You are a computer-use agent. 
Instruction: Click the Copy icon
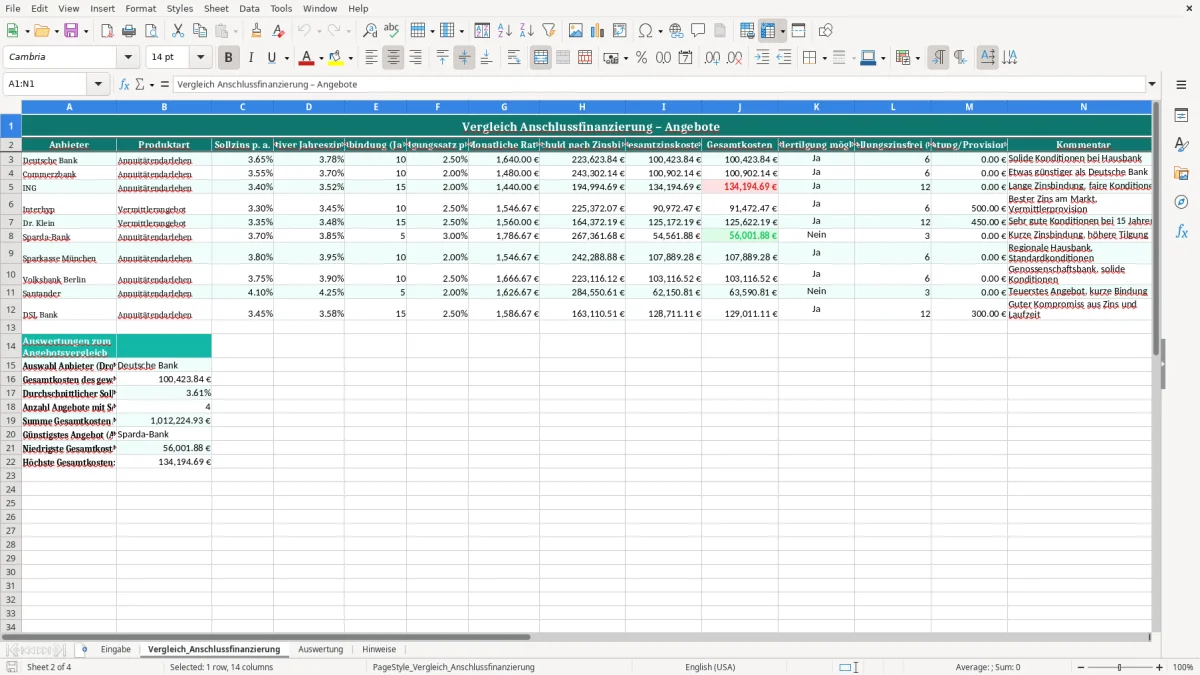coord(199,31)
